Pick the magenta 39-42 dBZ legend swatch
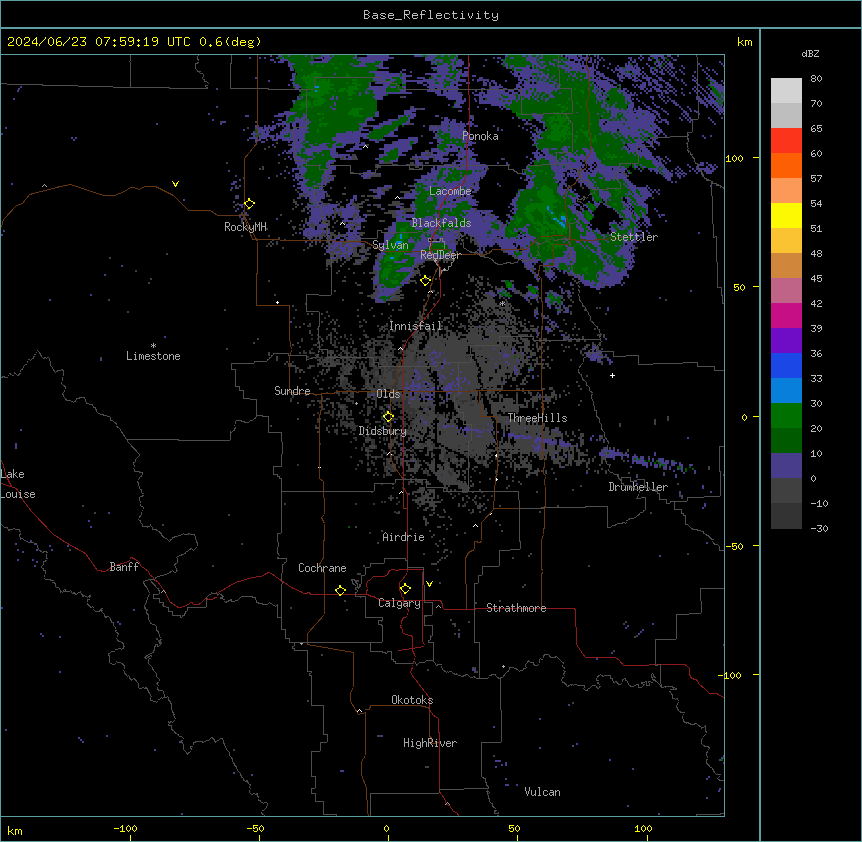 786,315
